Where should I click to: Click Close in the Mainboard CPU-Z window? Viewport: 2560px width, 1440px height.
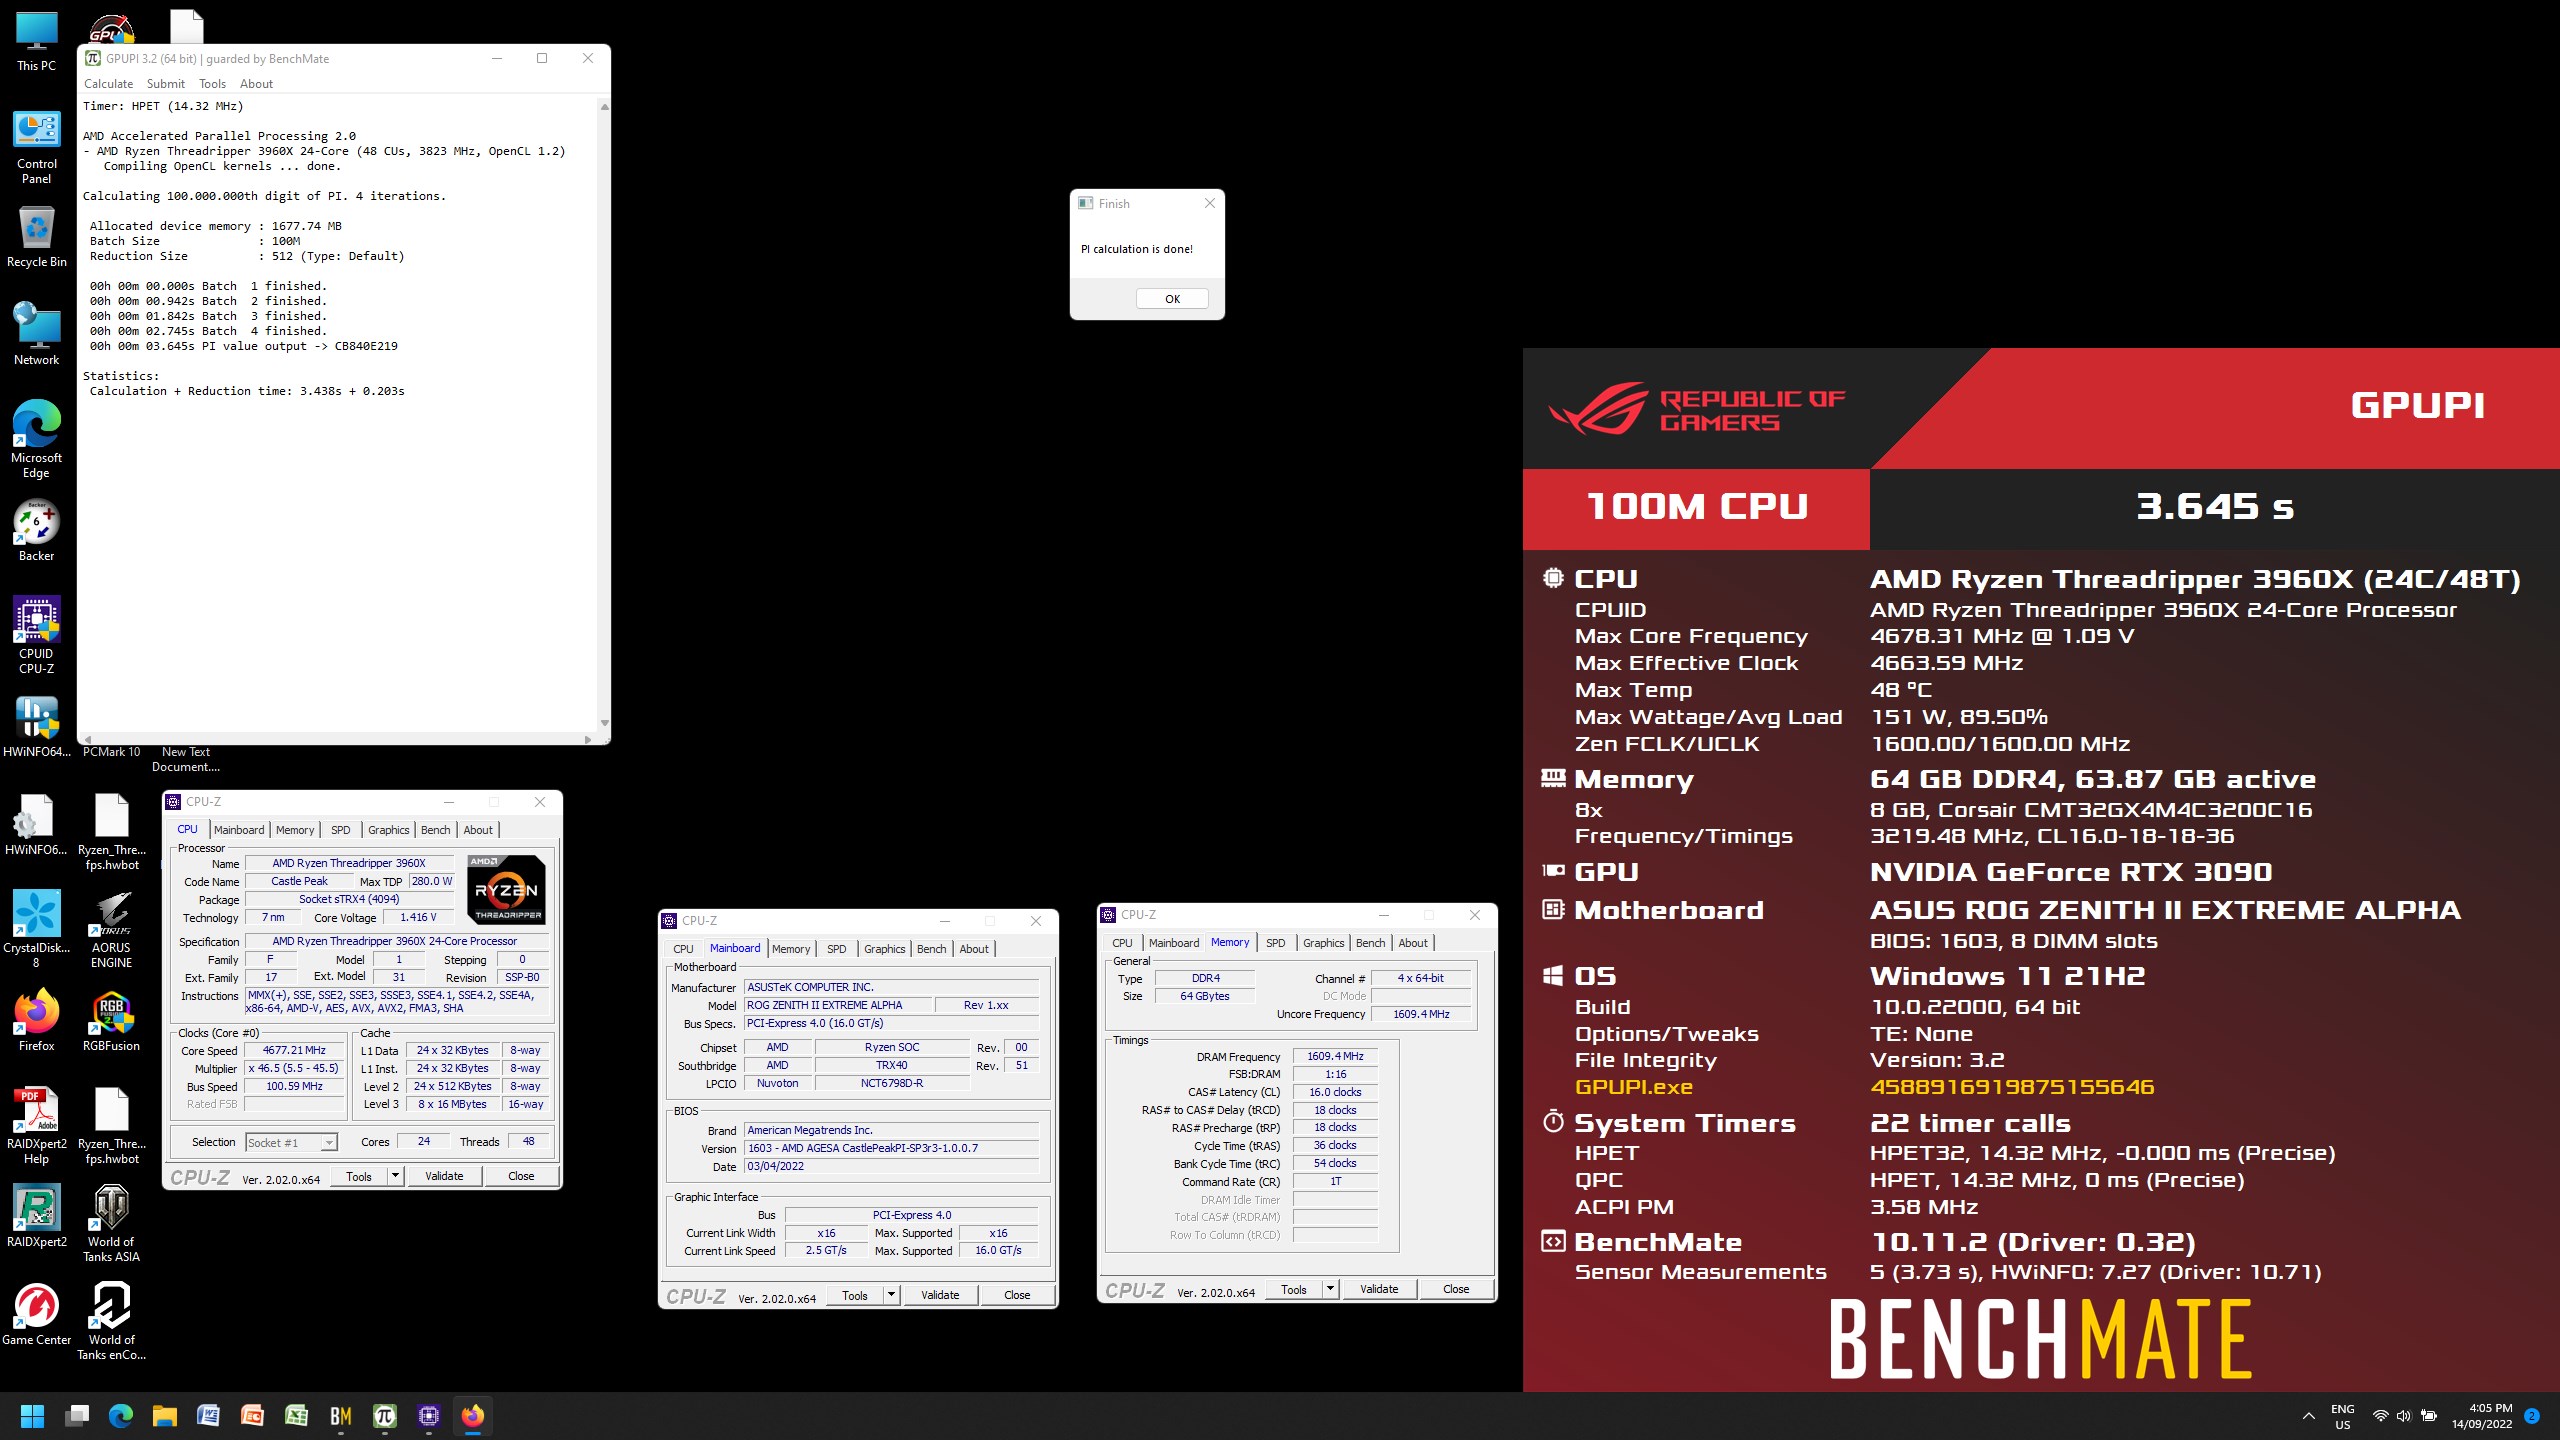coord(1017,1295)
